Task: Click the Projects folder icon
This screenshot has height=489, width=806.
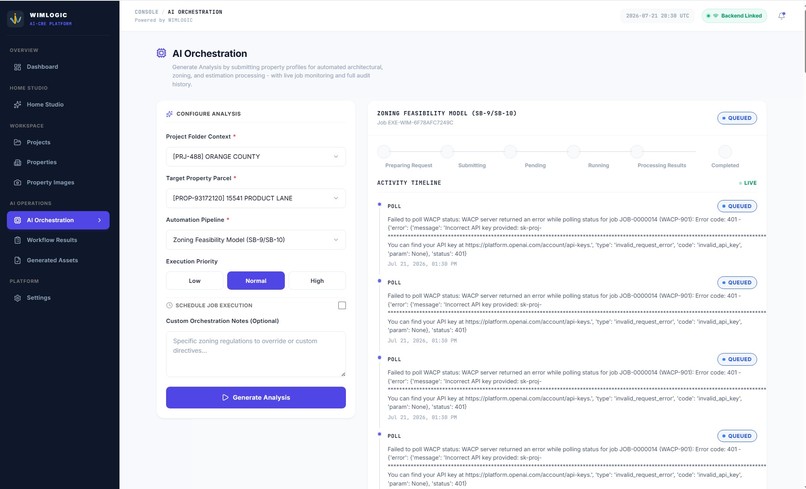Action: tap(17, 142)
